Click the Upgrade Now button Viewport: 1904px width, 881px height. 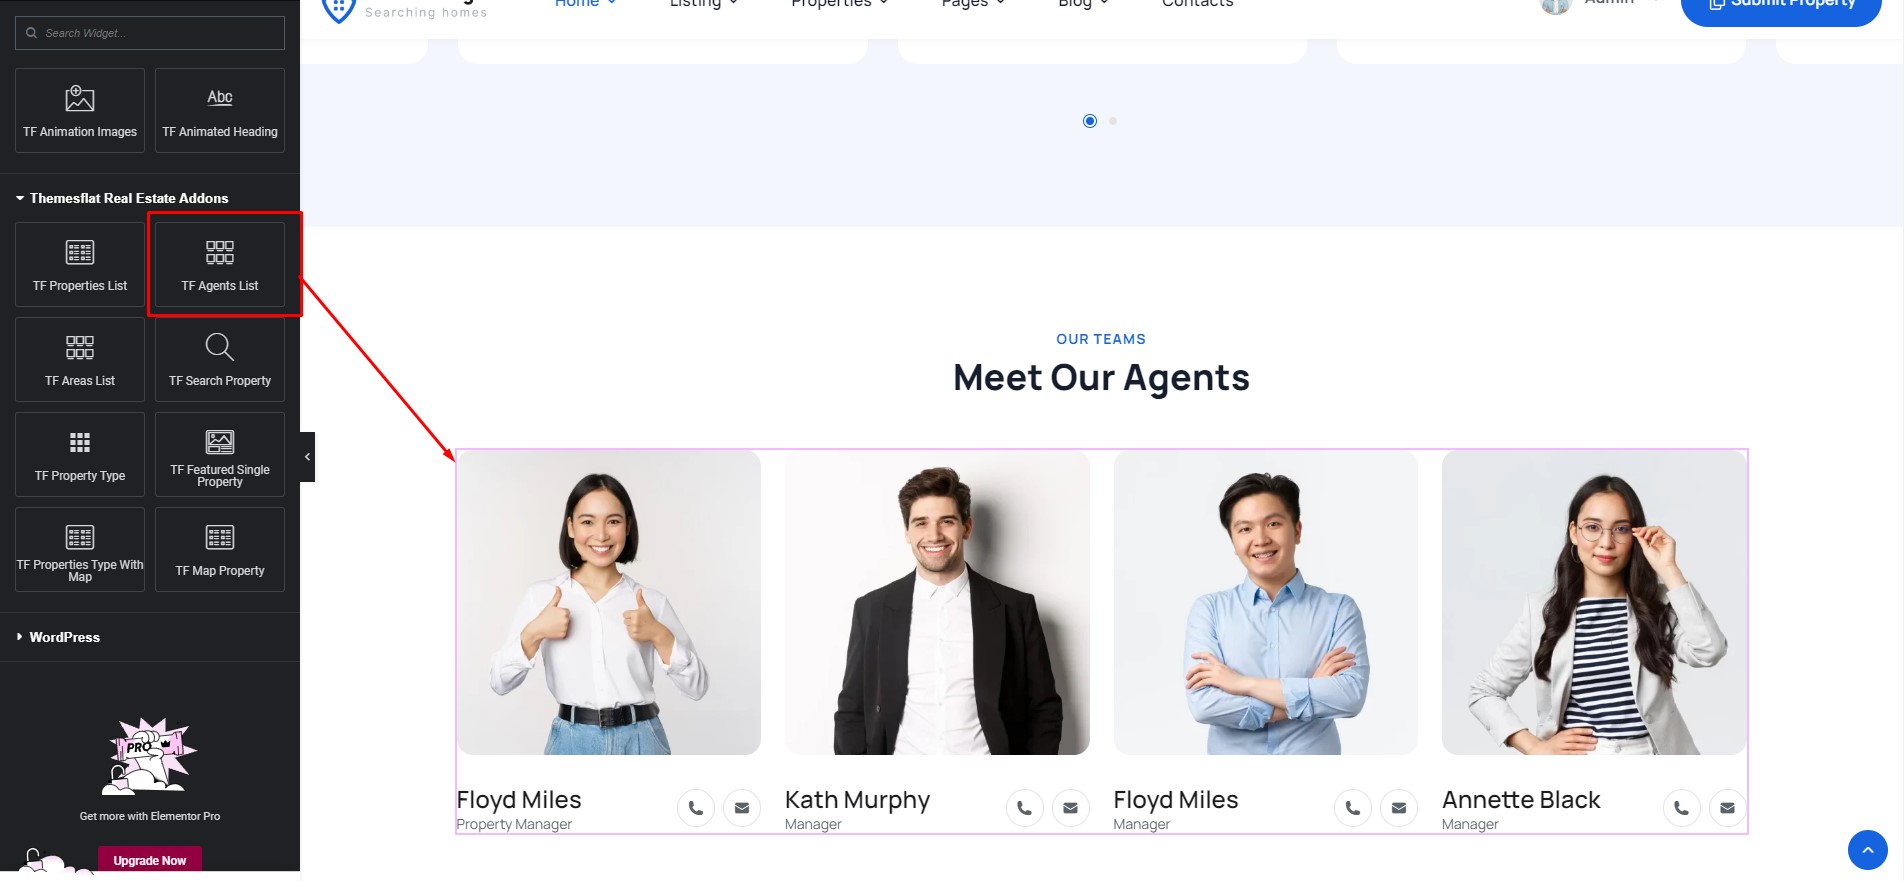click(x=150, y=860)
